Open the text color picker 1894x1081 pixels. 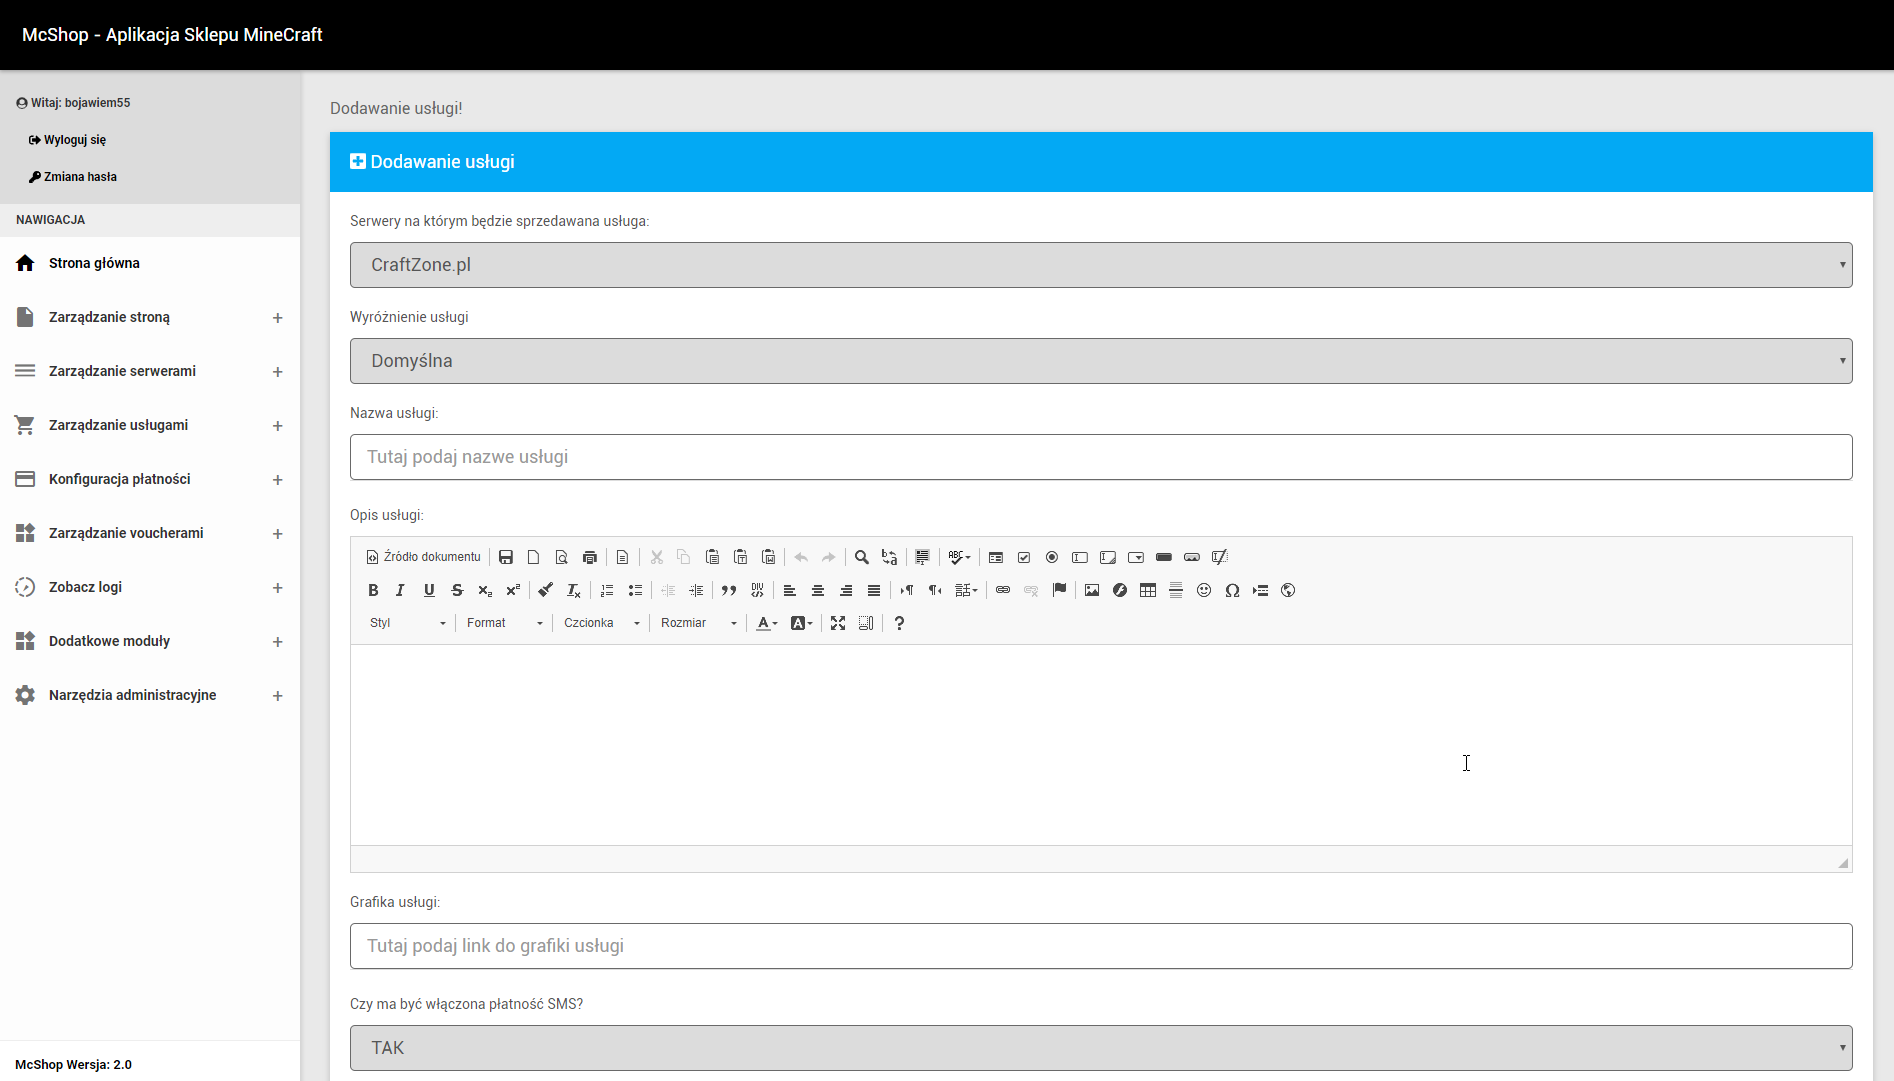[767, 623]
